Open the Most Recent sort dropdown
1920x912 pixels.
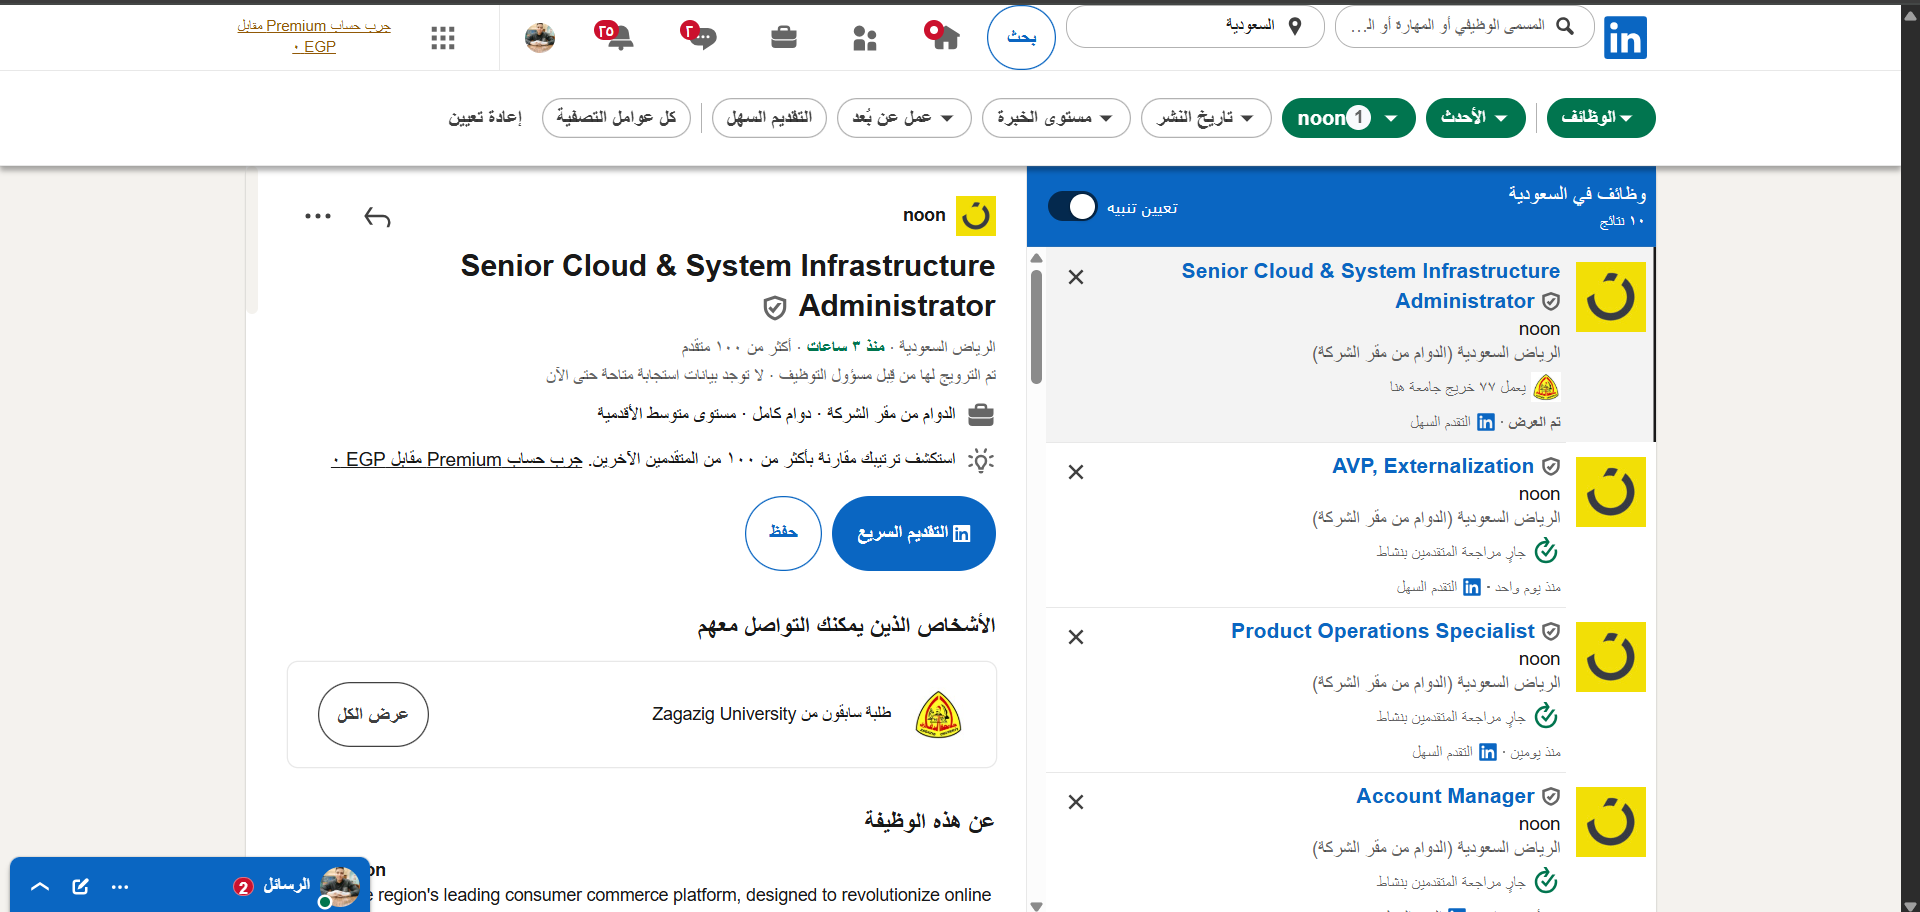(x=1475, y=118)
